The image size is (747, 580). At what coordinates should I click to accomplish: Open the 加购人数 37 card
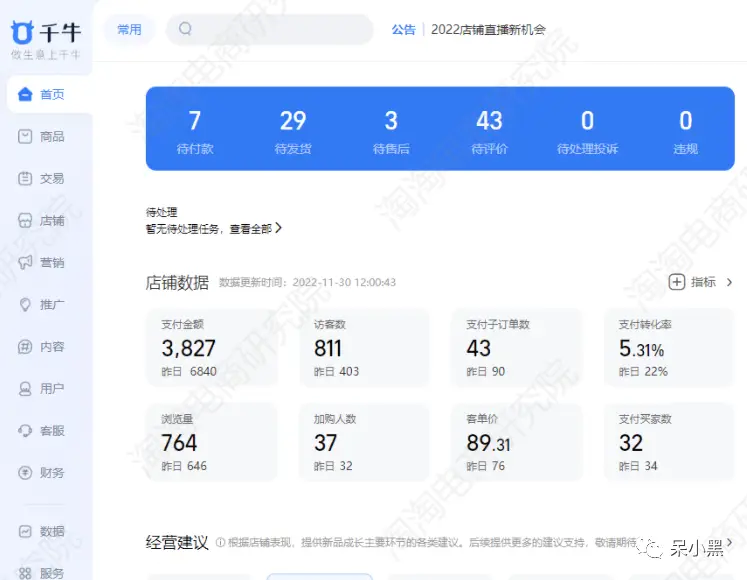[364, 442]
